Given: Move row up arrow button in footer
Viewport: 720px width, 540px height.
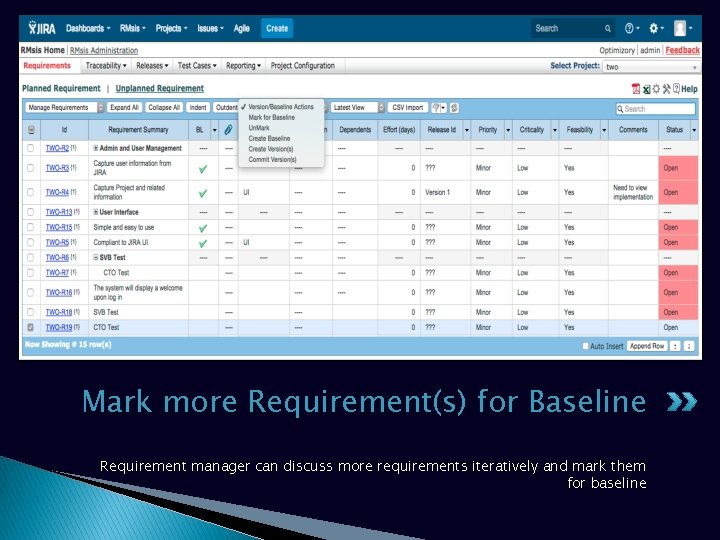Looking at the screenshot, I should [x=675, y=346].
